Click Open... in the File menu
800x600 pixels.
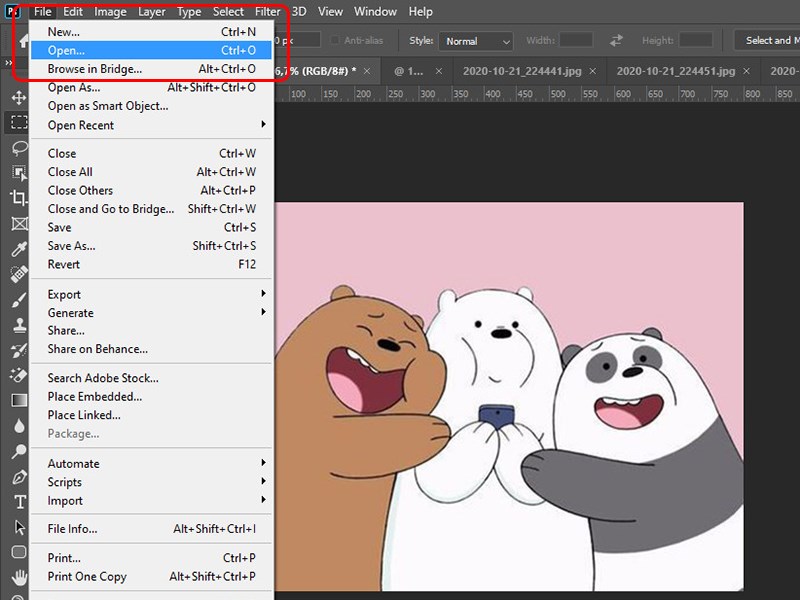tap(66, 50)
